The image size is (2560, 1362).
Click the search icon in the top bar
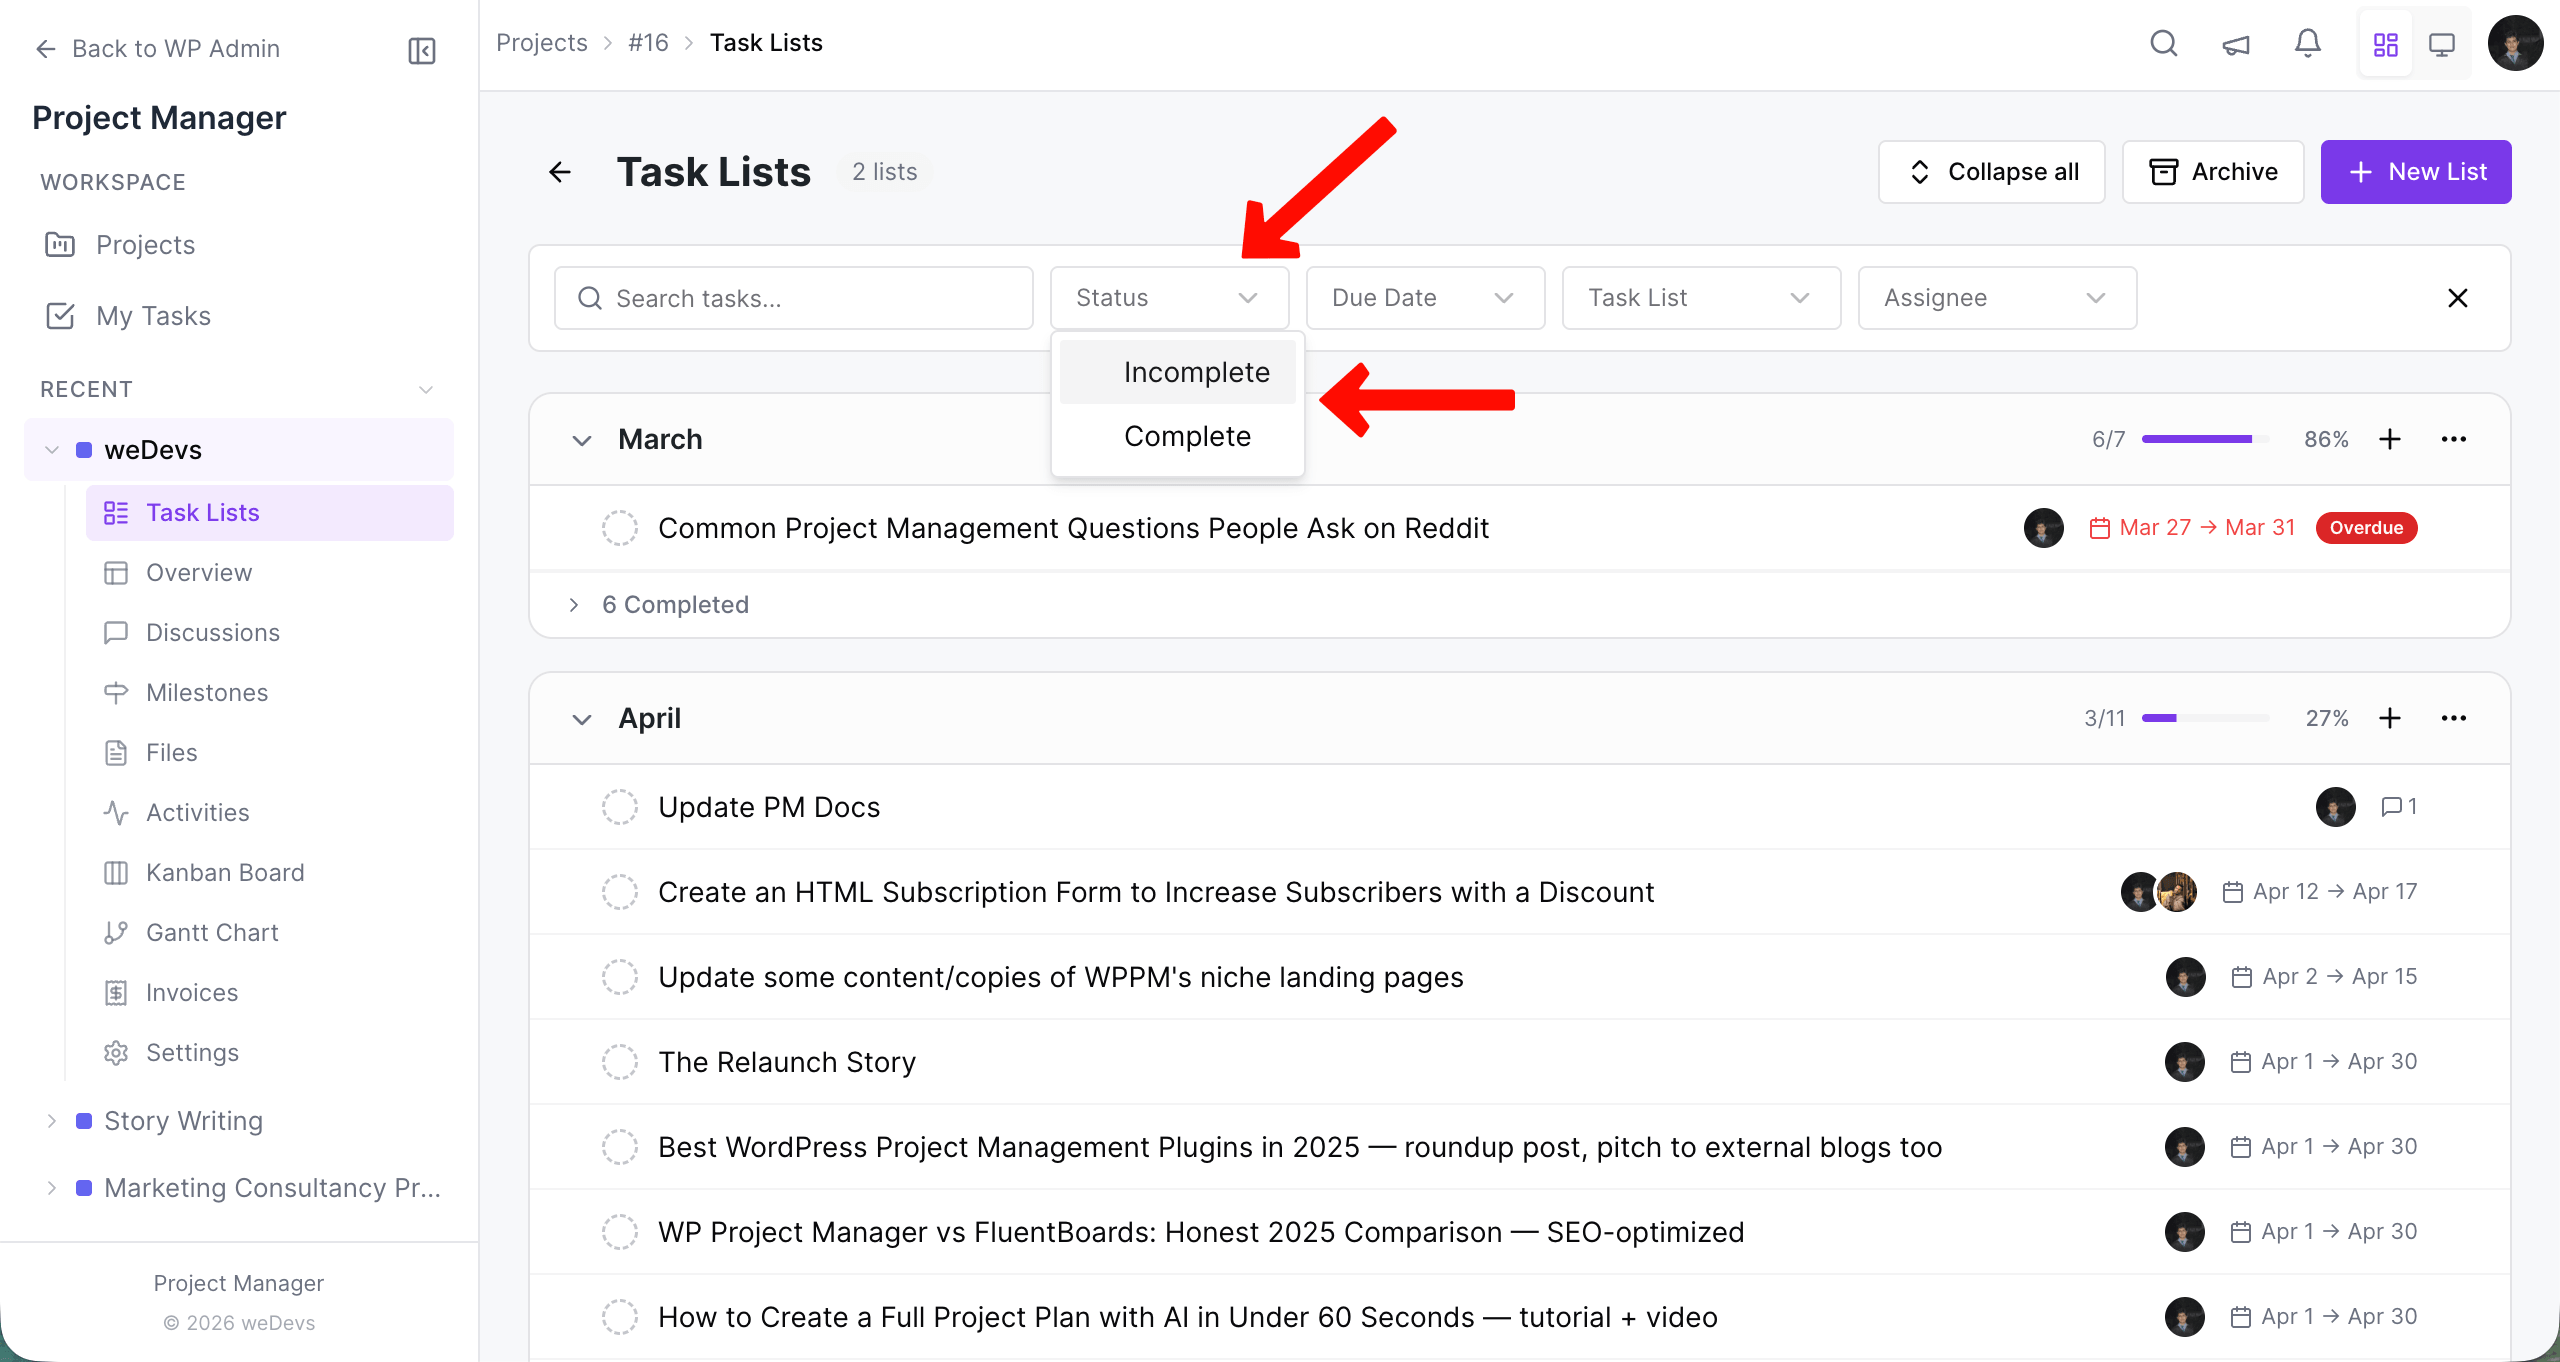(x=2164, y=43)
